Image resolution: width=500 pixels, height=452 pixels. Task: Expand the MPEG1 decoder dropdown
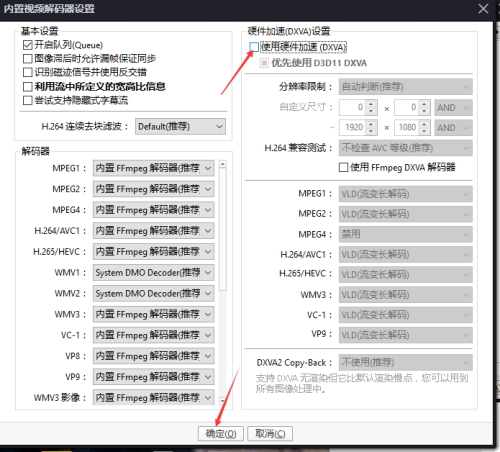pos(153,168)
